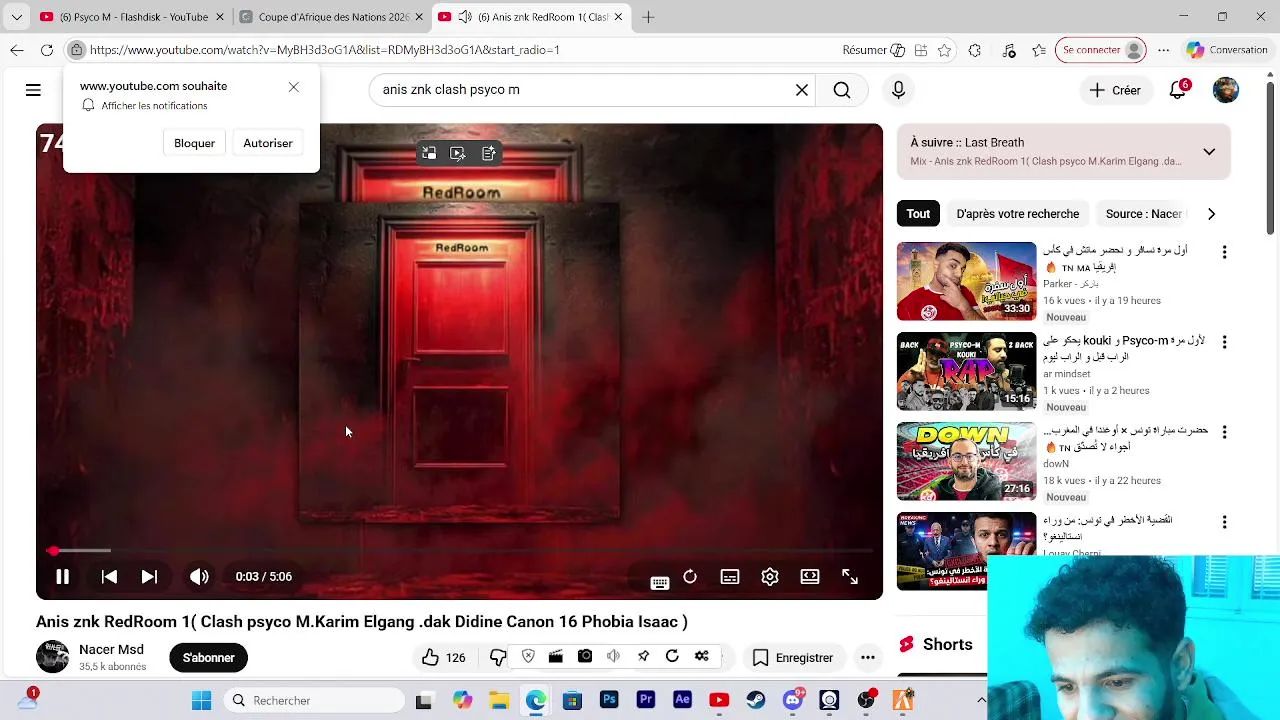Click the search magnifier button

click(842, 89)
